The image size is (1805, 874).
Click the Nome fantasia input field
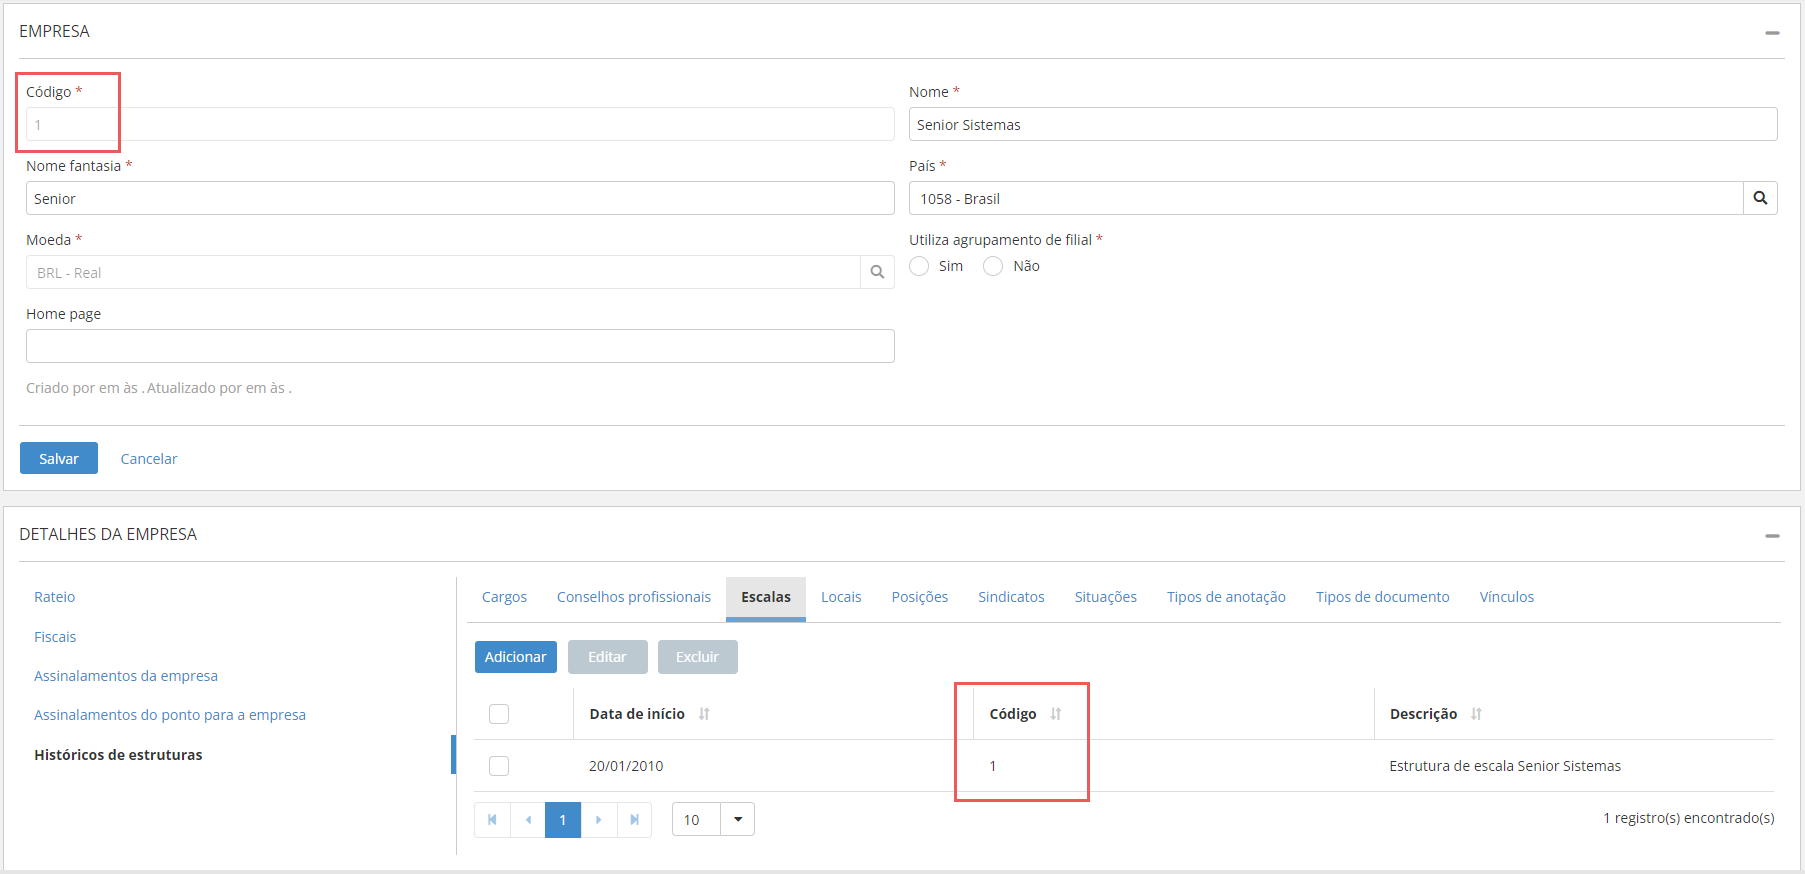click(x=460, y=198)
